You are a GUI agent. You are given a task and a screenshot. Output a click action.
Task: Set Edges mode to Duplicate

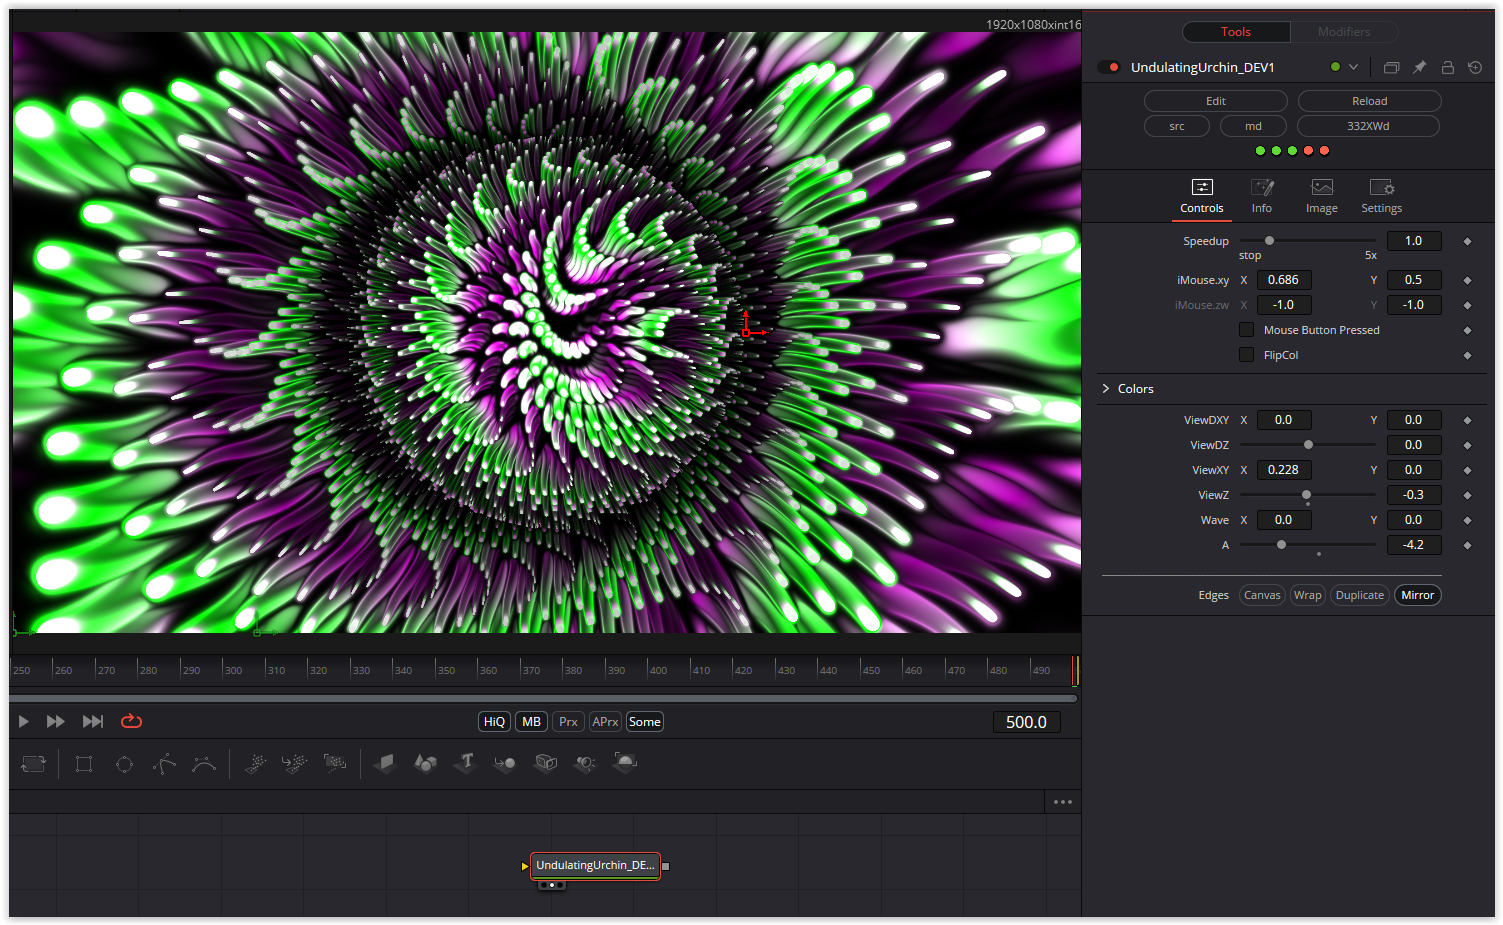coord(1360,595)
